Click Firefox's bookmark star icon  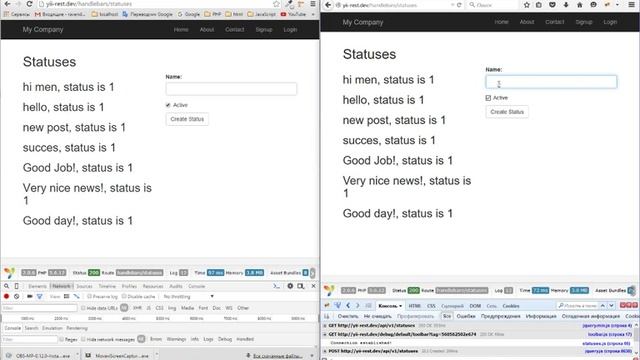527,5
